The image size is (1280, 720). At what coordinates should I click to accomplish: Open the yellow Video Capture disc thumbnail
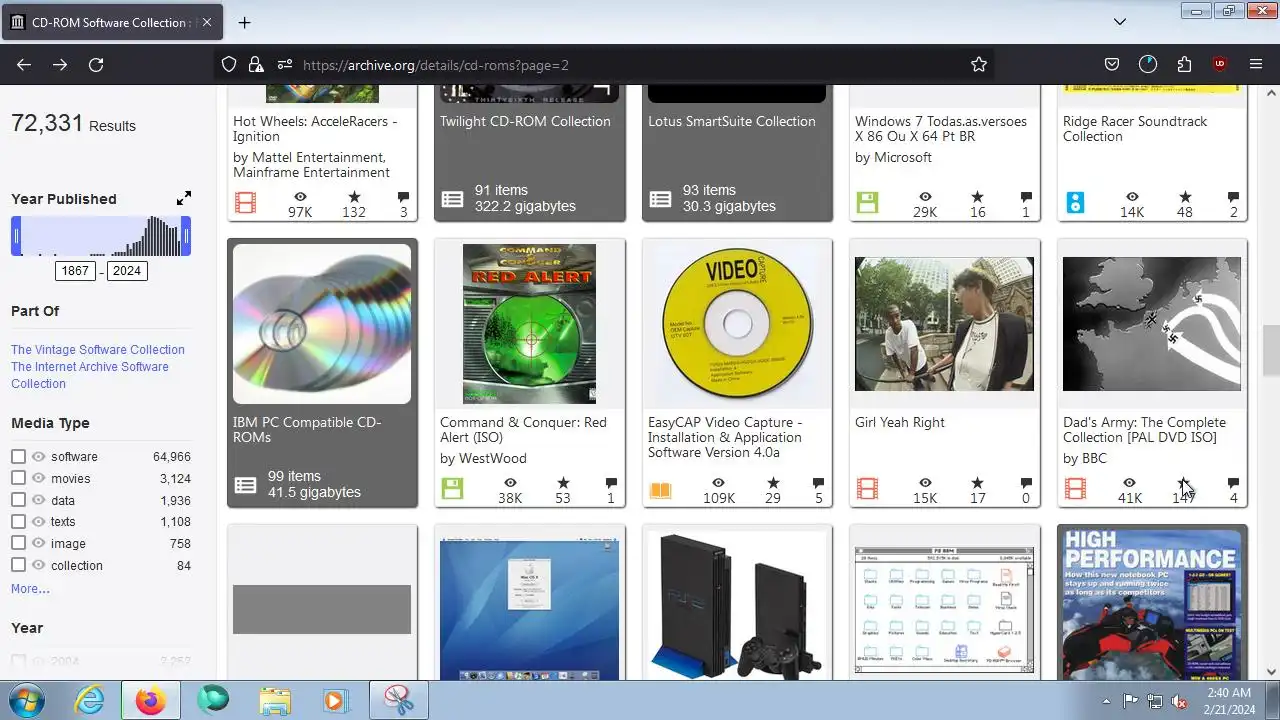tap(737, 324)
